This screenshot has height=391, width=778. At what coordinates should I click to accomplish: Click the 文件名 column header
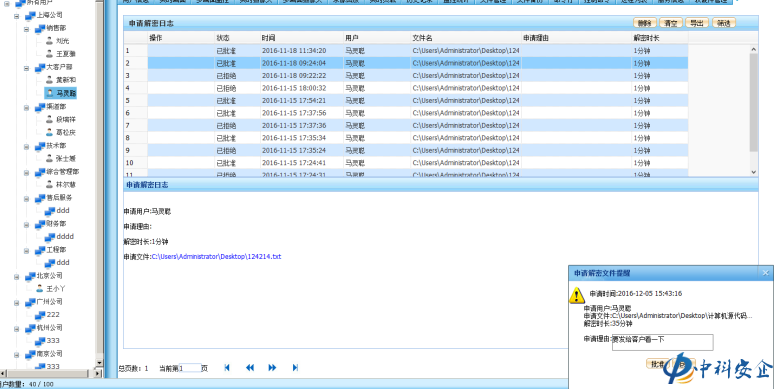(466, 38)
